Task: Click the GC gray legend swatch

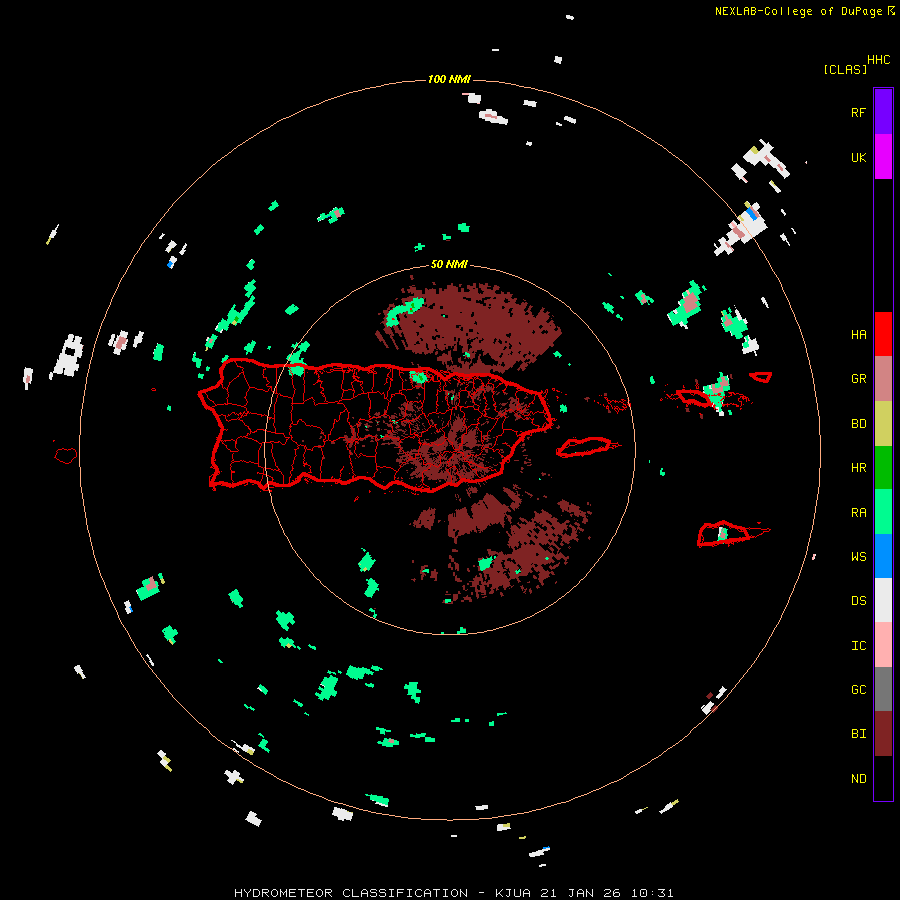Action: [x=883, y=689]
